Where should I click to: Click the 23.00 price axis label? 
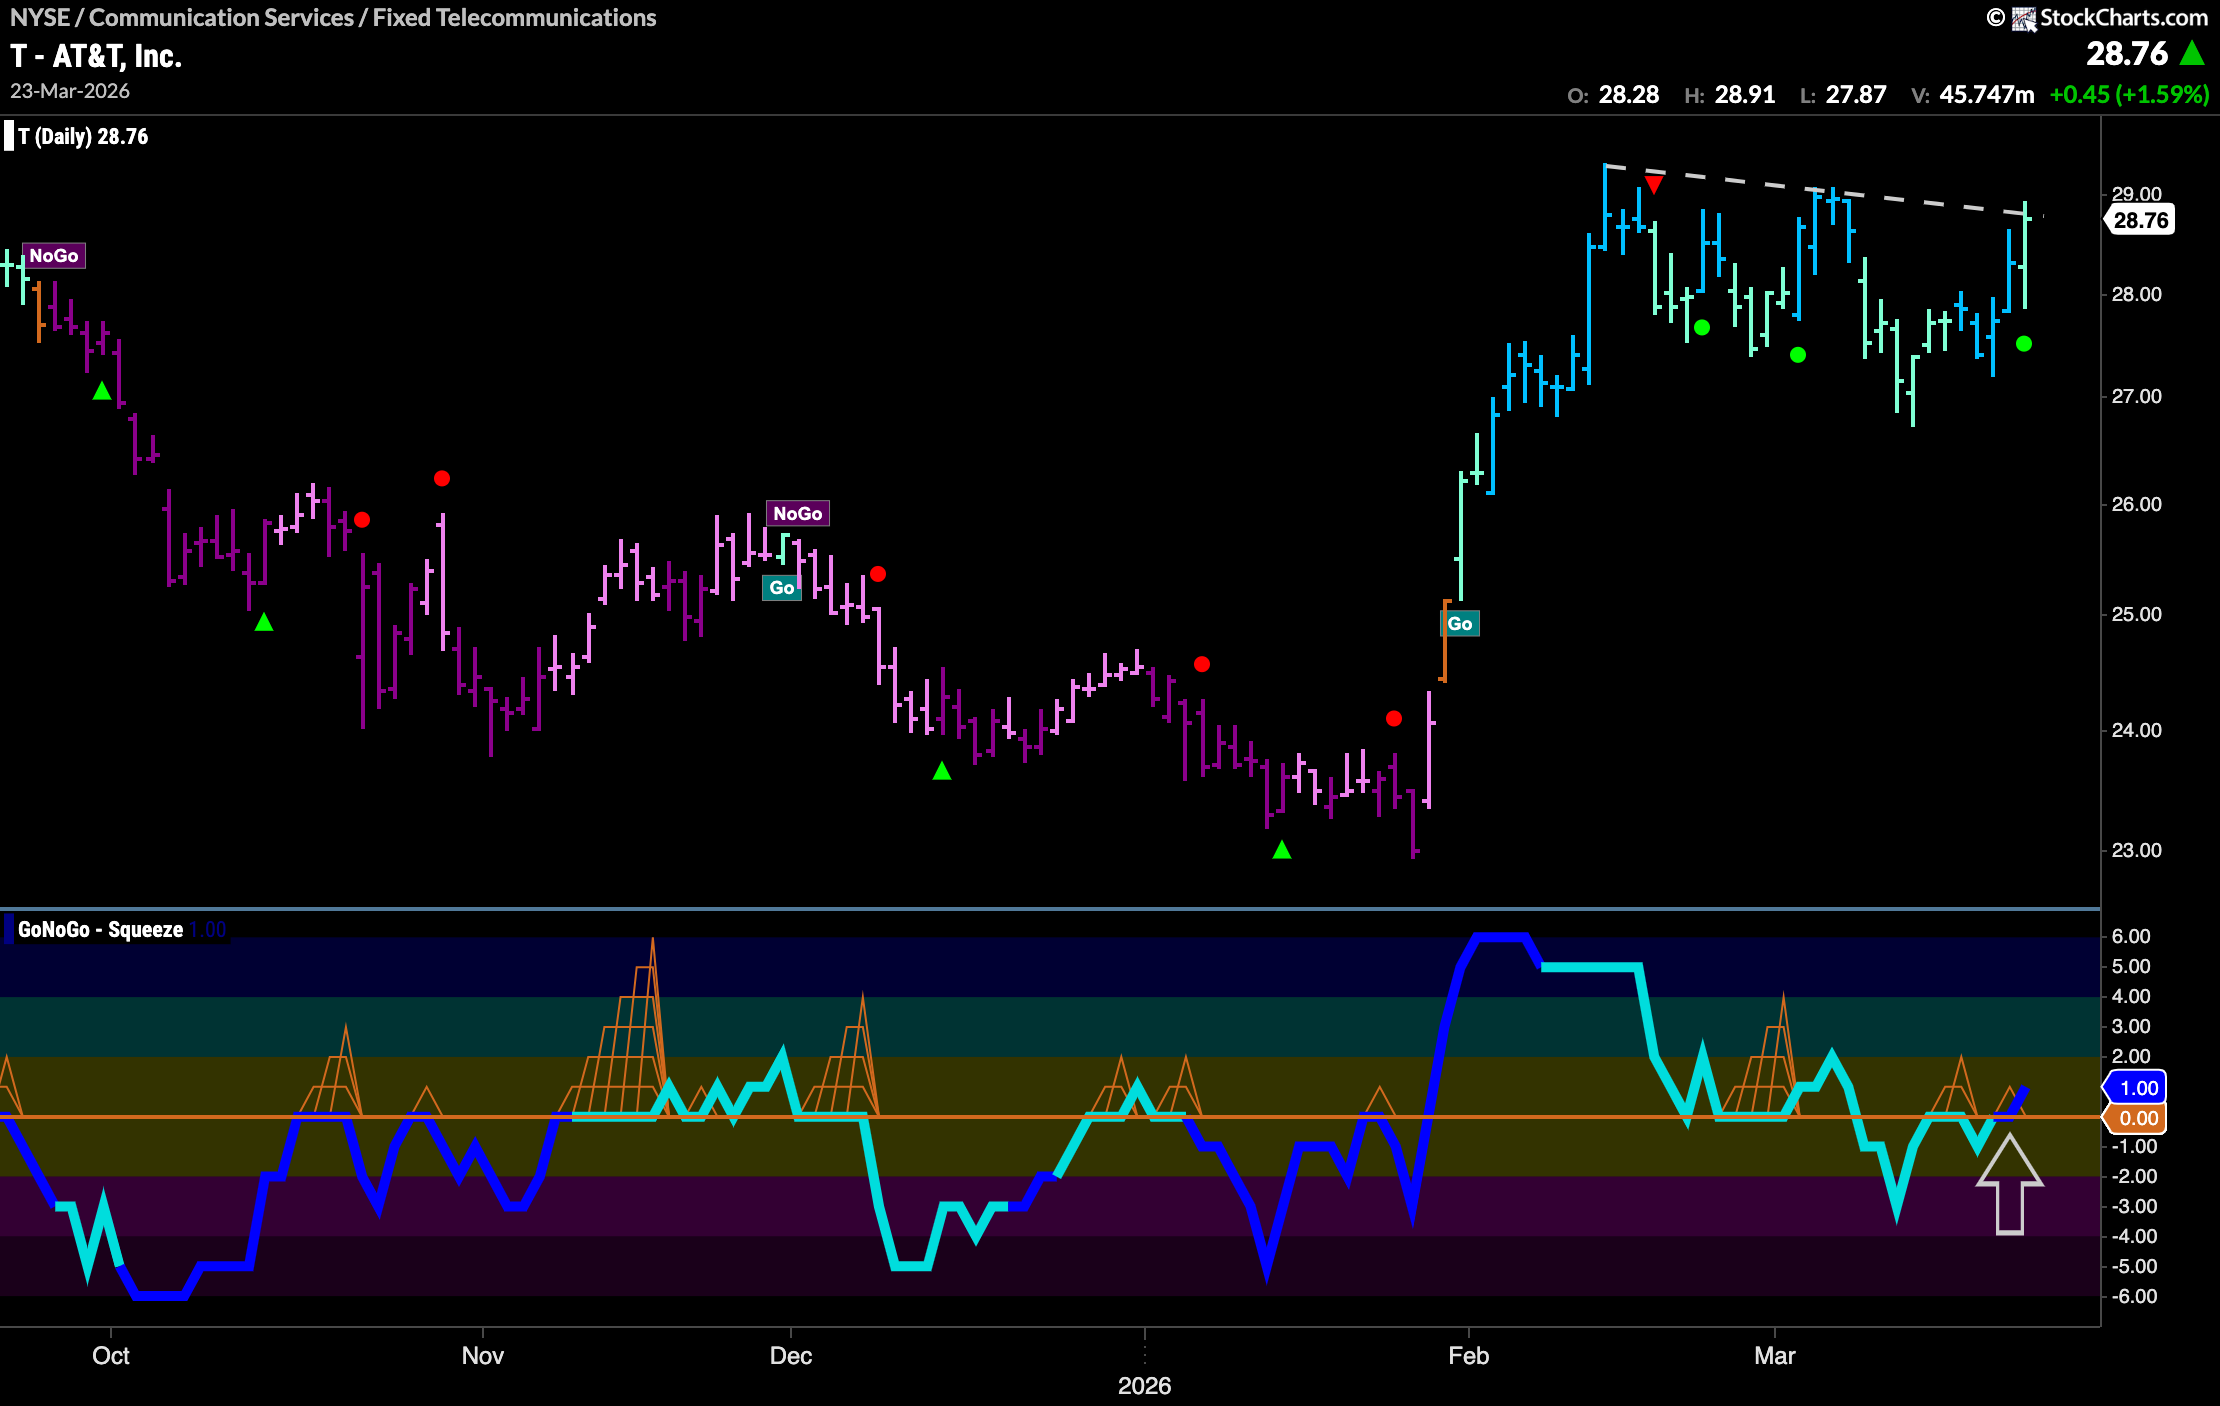(x=2136, y=850)
